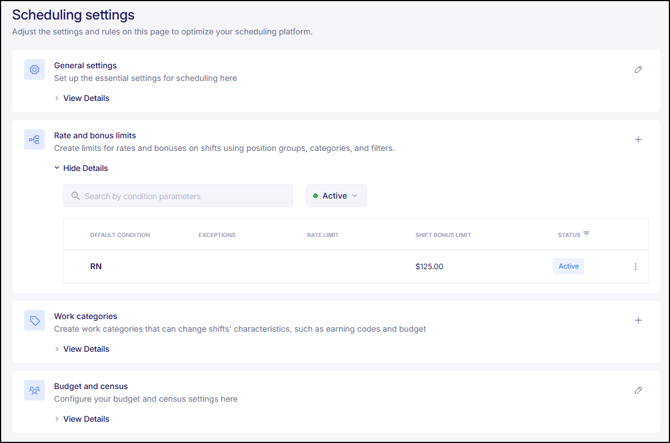670x443 pixels.
Task: Click the Active status badge for RN
Action: [568, 266]
